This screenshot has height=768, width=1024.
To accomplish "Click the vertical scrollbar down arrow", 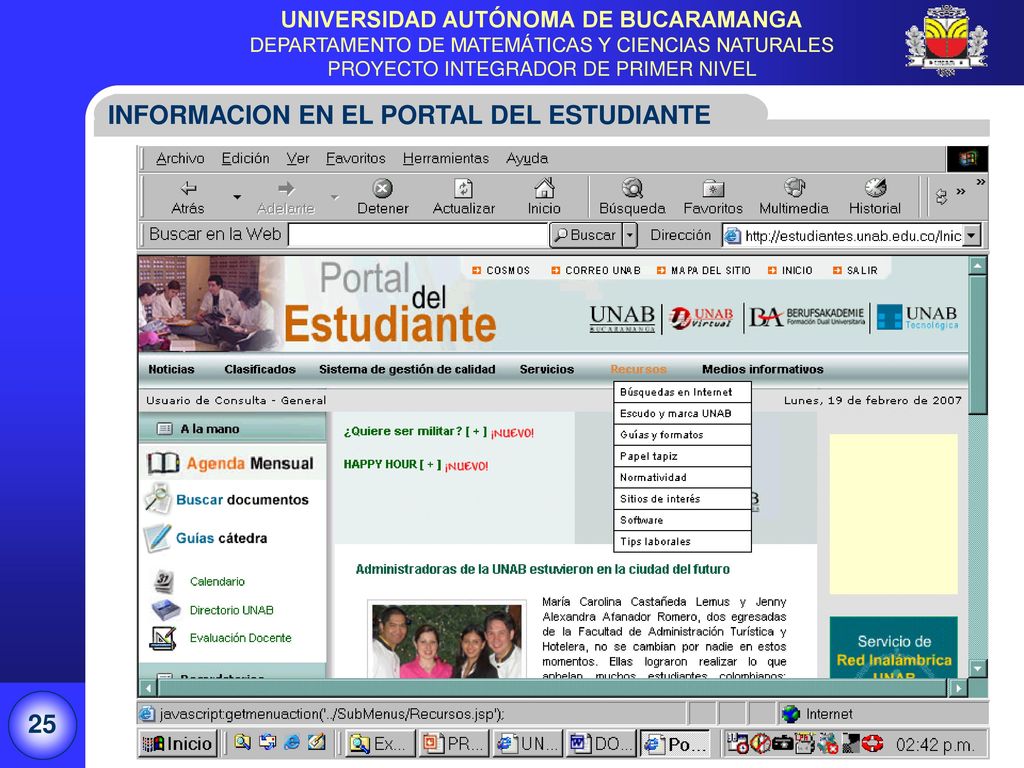I will point(978,668).
